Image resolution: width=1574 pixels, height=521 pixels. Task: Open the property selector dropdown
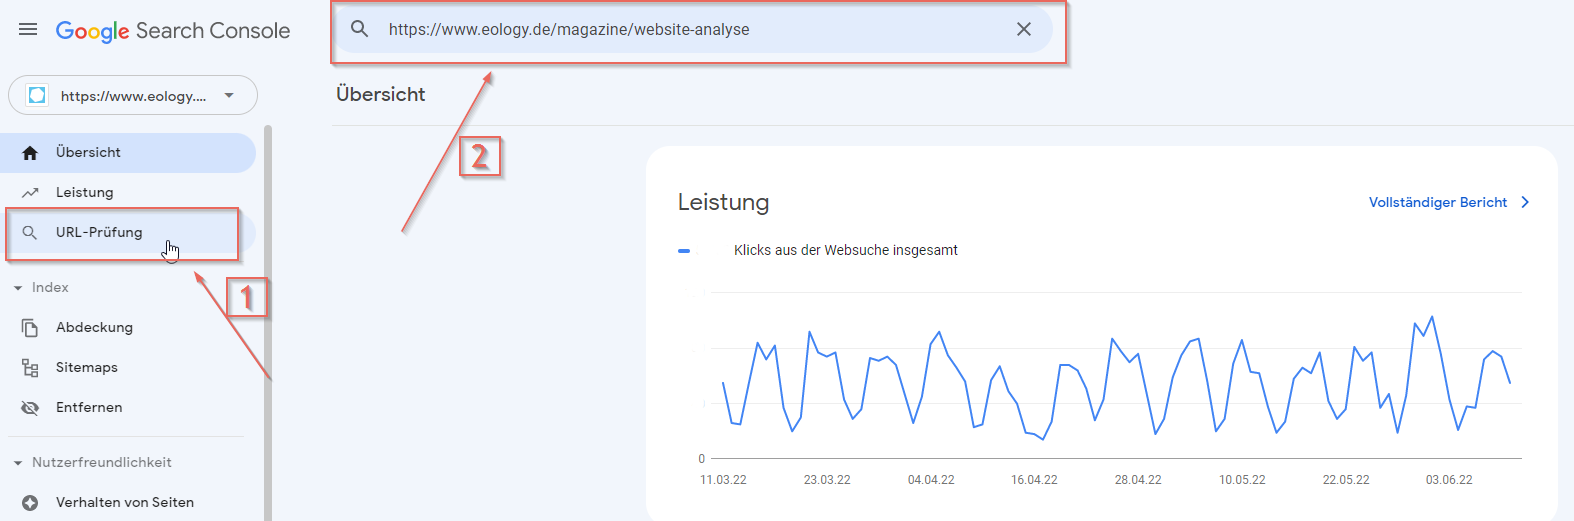pyautogui.click(x=133, y=95)
